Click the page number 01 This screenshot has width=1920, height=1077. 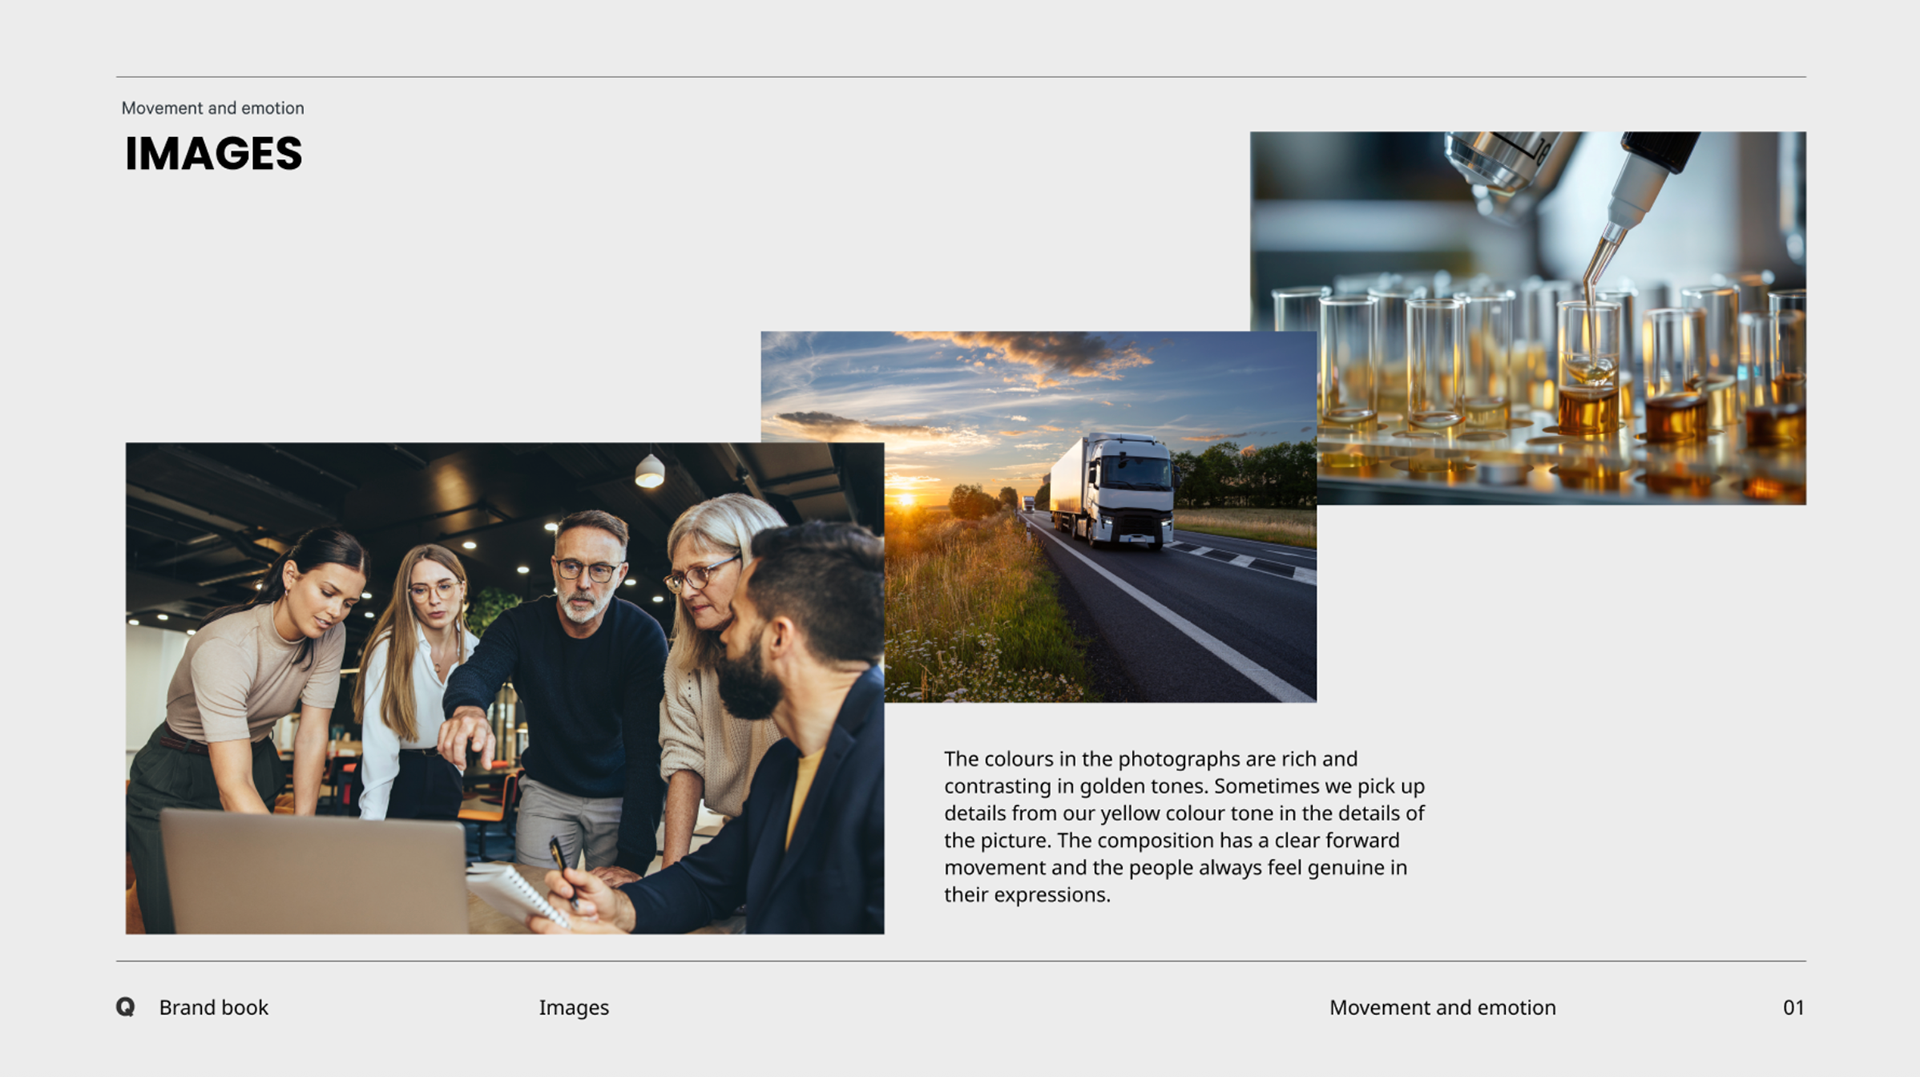1793,1007
